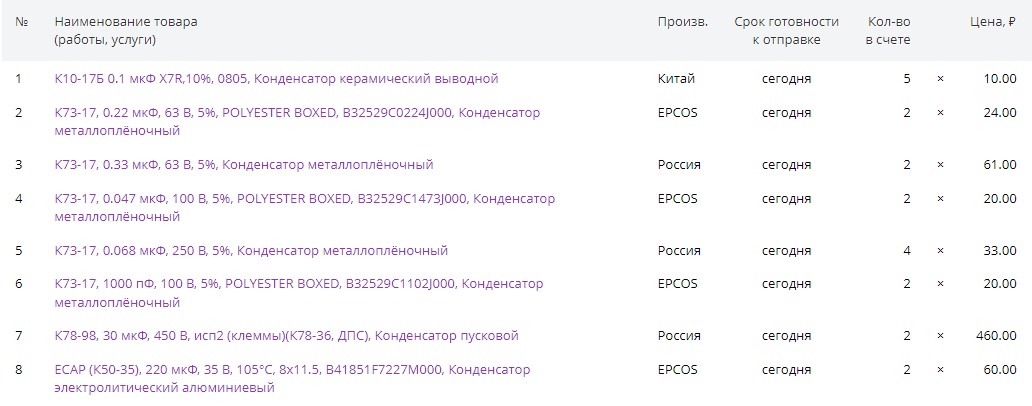Select the K73-17 0.068 мкФ 250 В link
Viewport: 1032px width, 406px height.
[251, 250]
